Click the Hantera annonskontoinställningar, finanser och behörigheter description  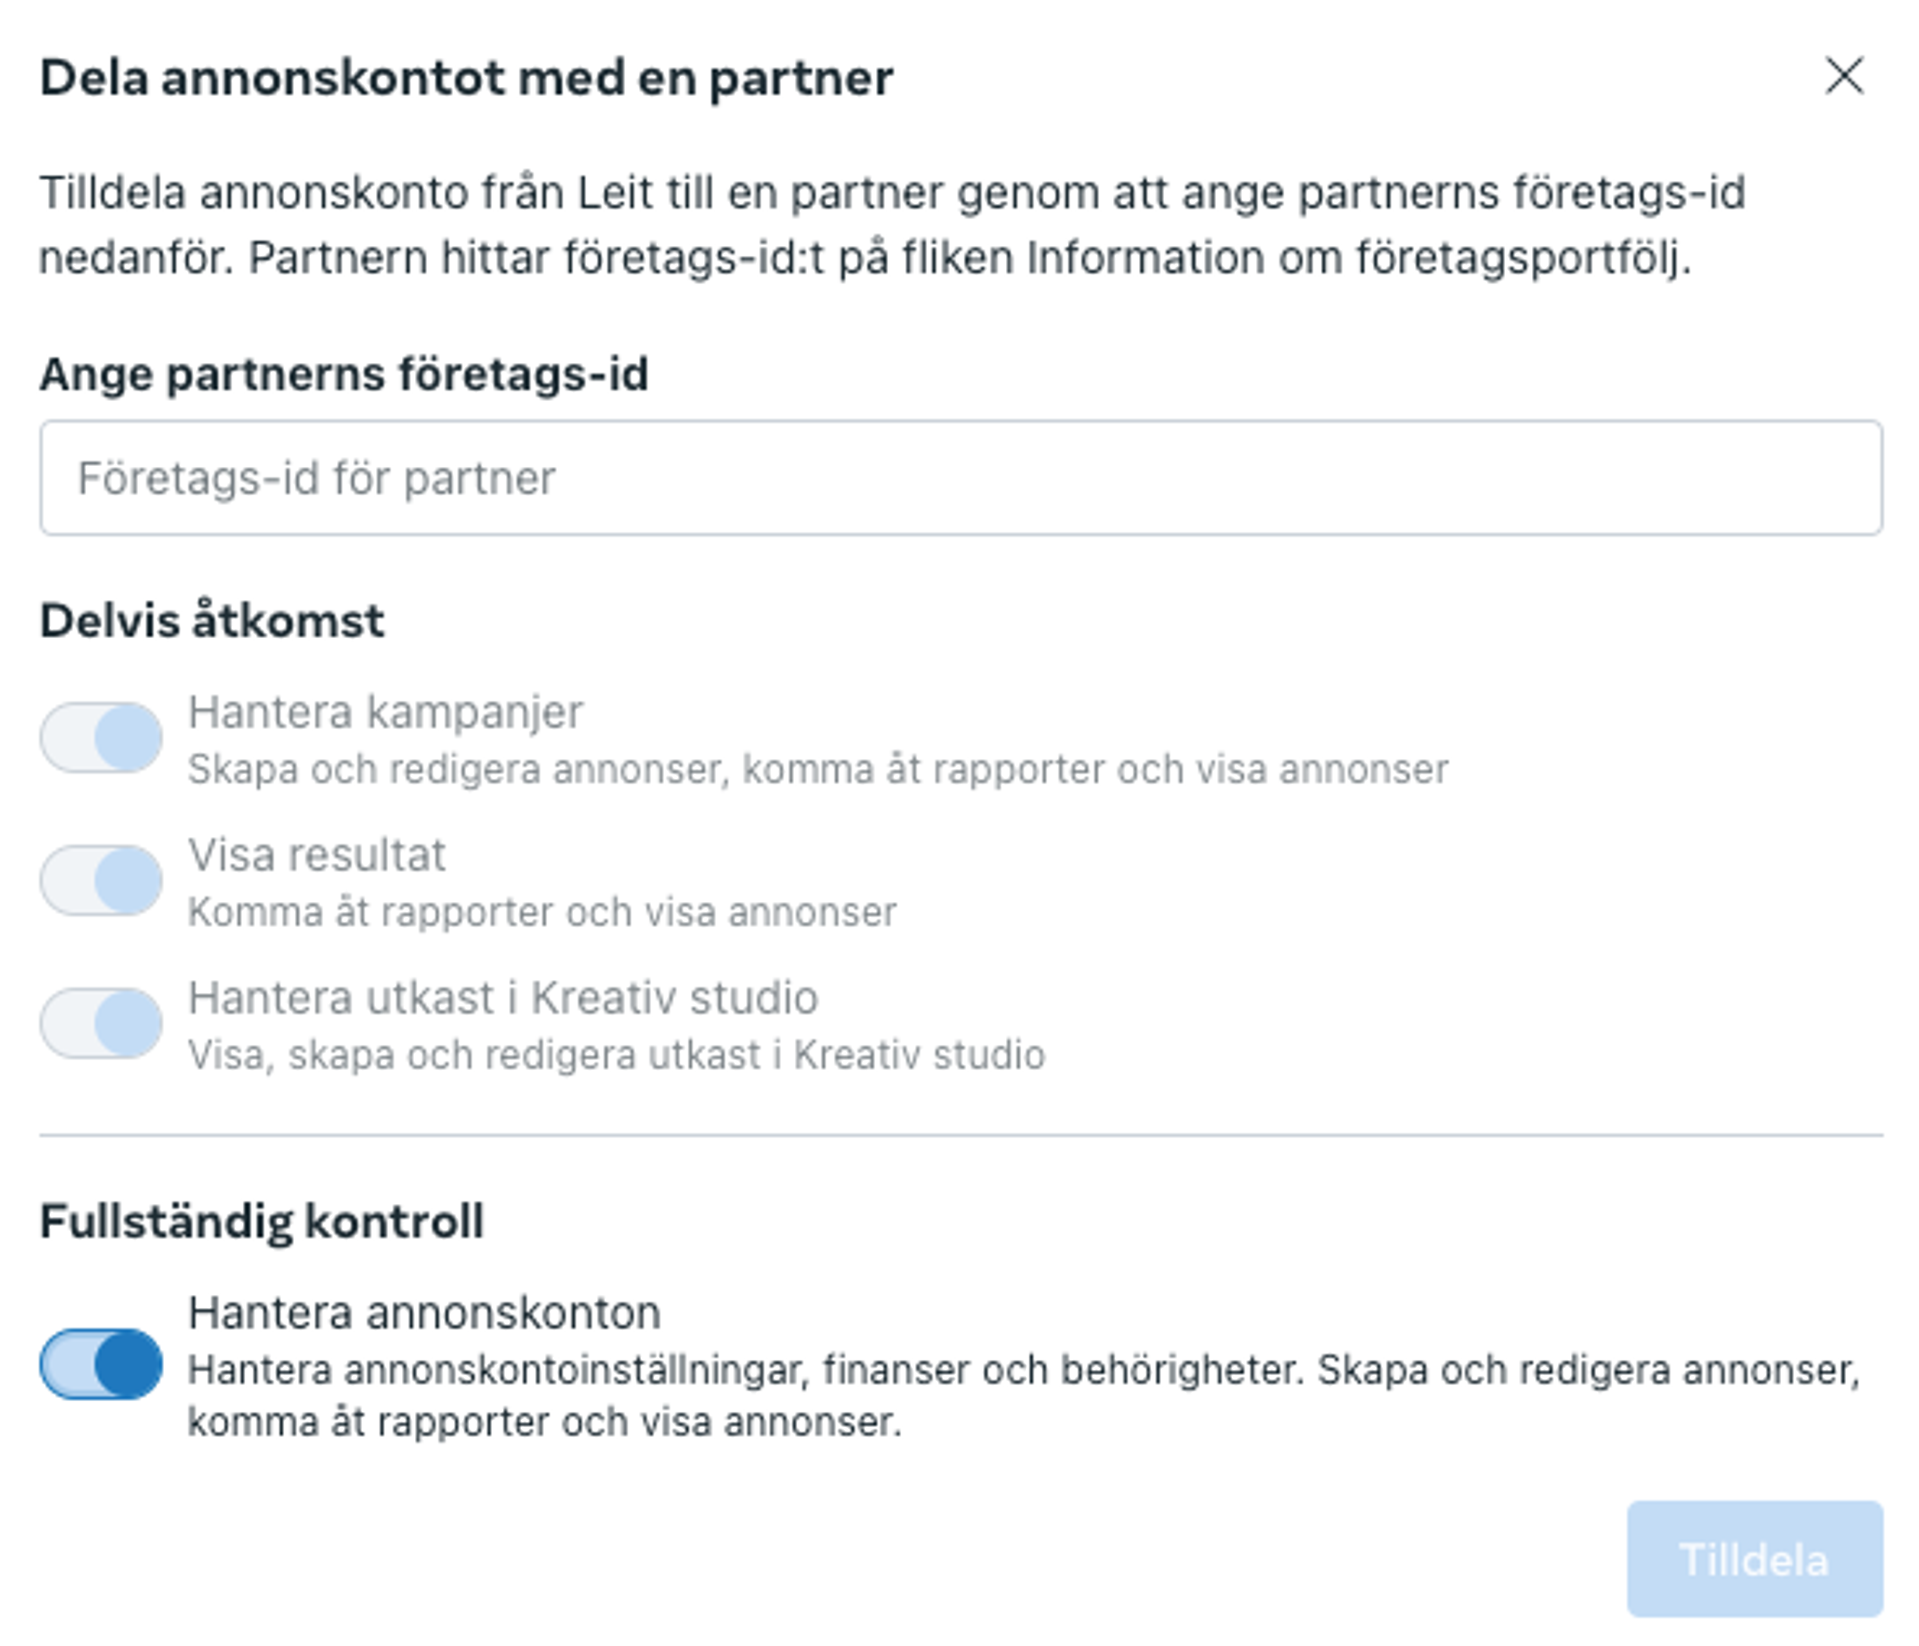[x=1020, y=1395]
